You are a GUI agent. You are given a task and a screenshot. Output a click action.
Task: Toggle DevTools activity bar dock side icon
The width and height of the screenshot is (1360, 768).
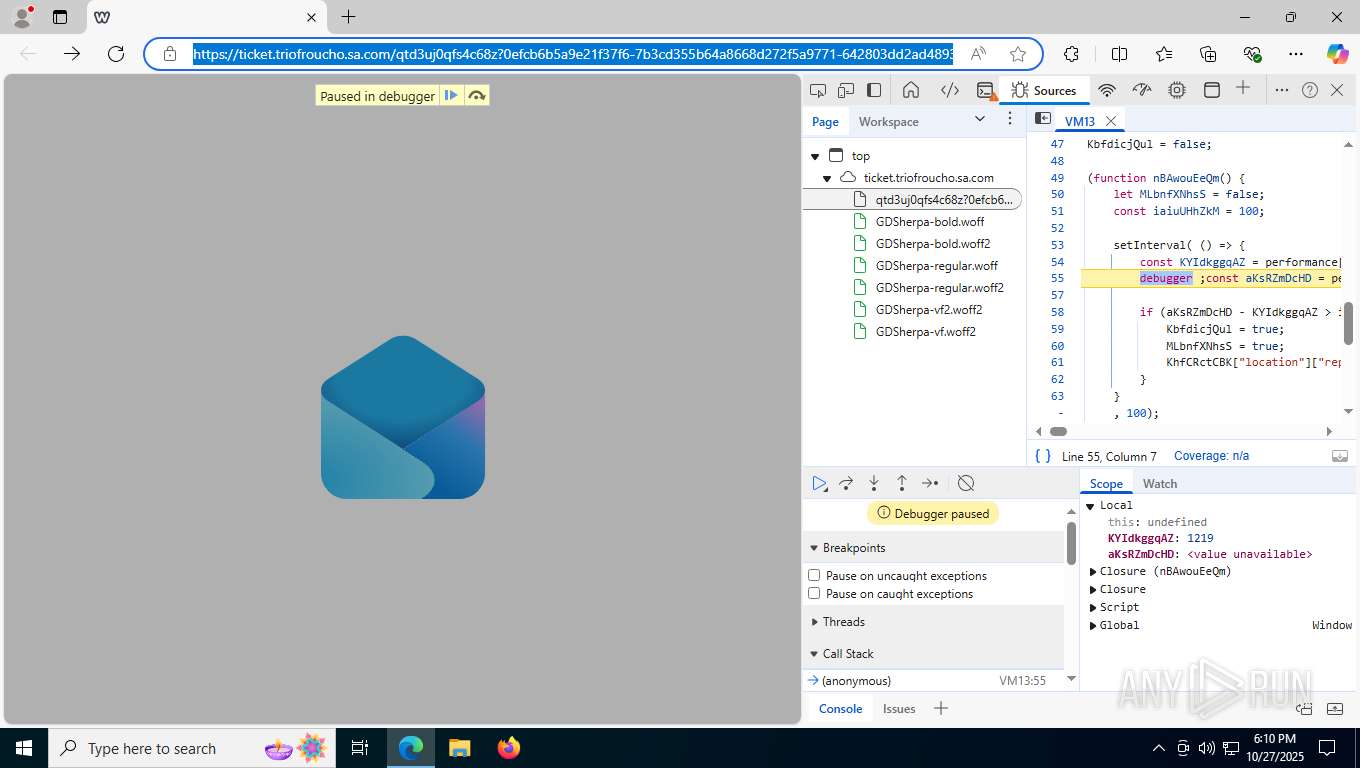[874, 90]
